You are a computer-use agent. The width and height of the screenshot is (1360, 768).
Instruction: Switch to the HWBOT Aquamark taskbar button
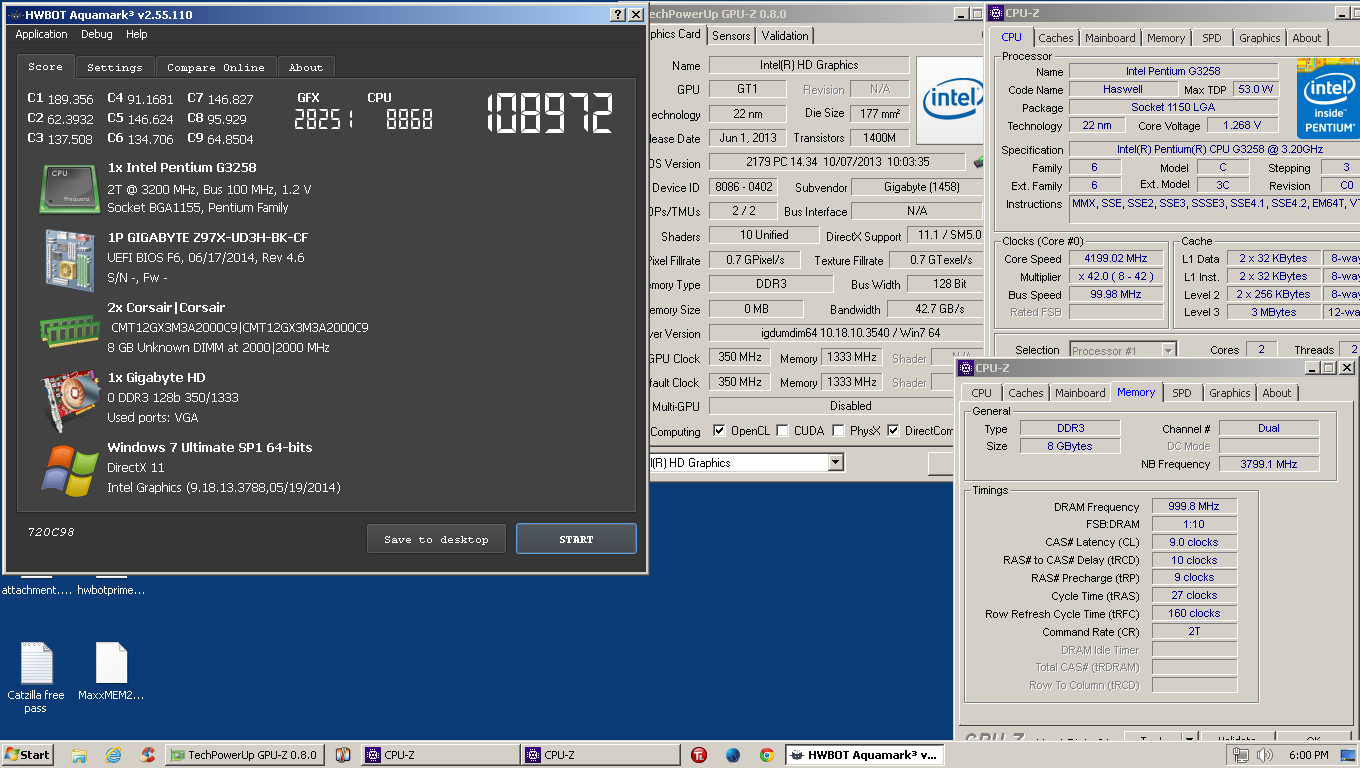pos(864,755)
